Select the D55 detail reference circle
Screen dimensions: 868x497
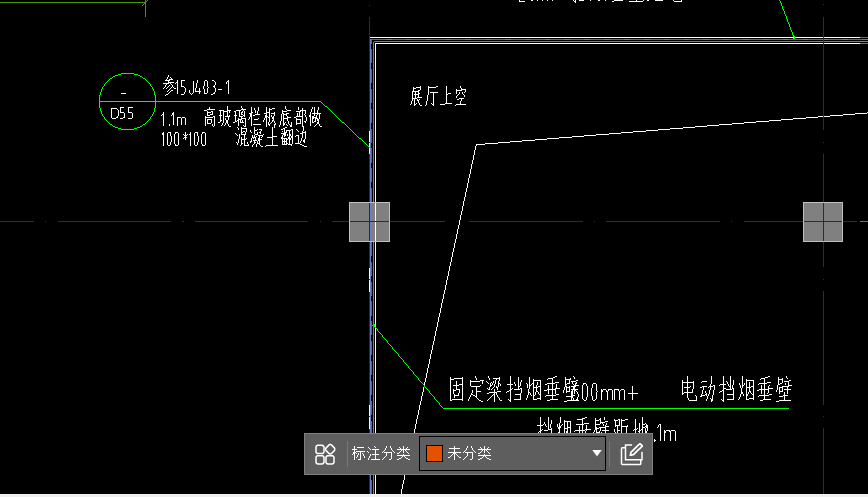[x=127, y=101]
